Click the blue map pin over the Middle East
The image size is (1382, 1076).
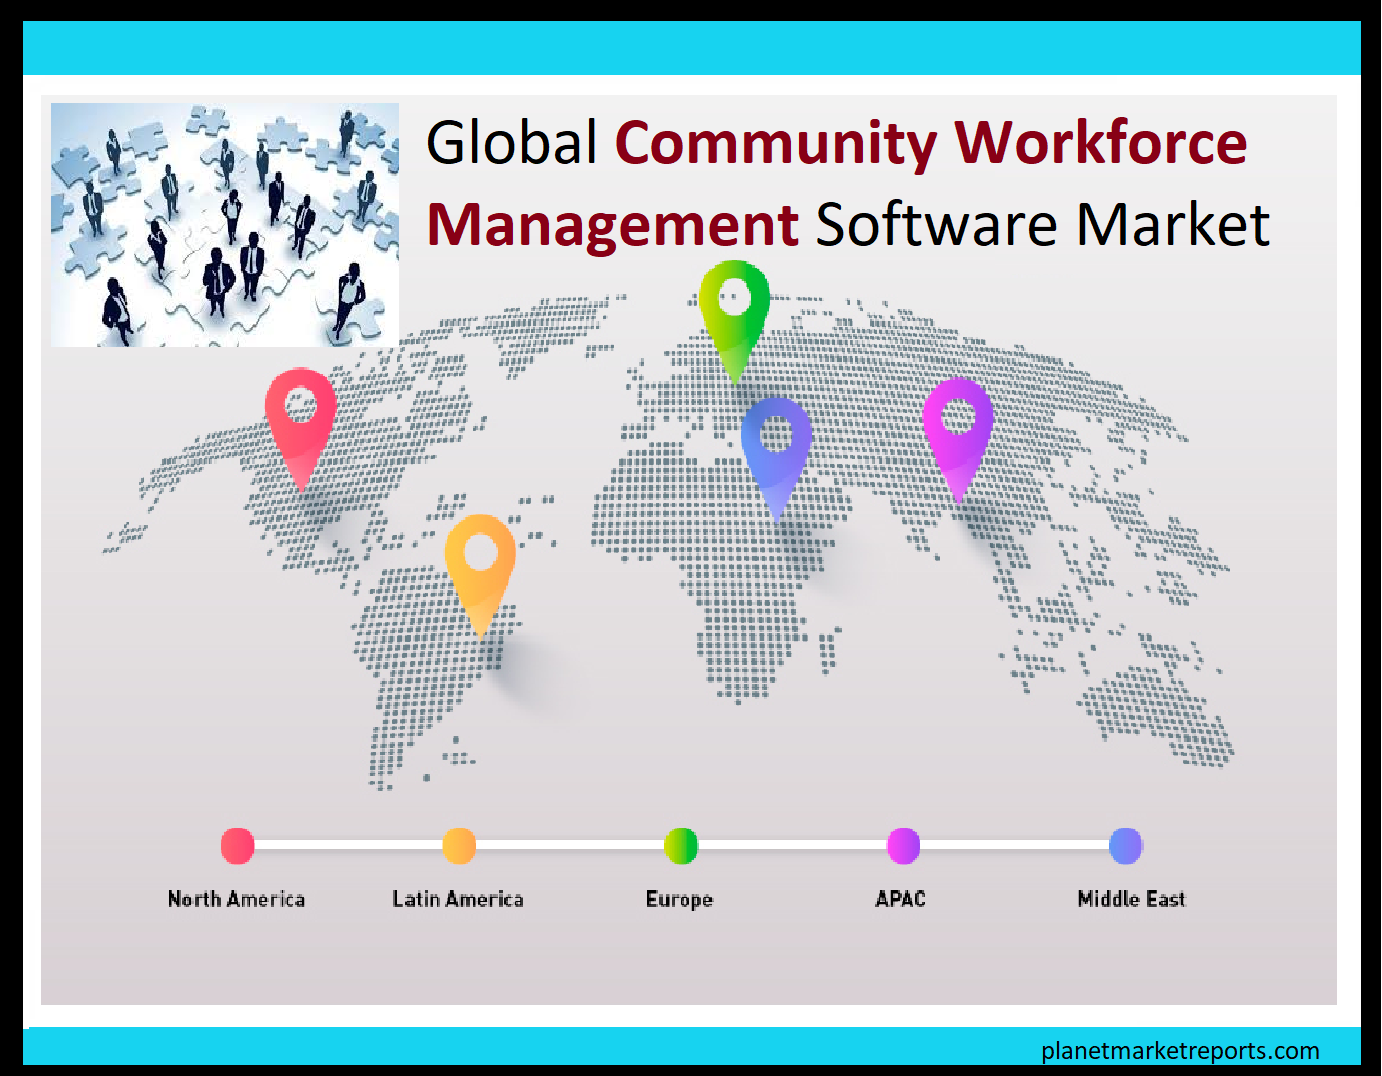(x=777, y=458)
